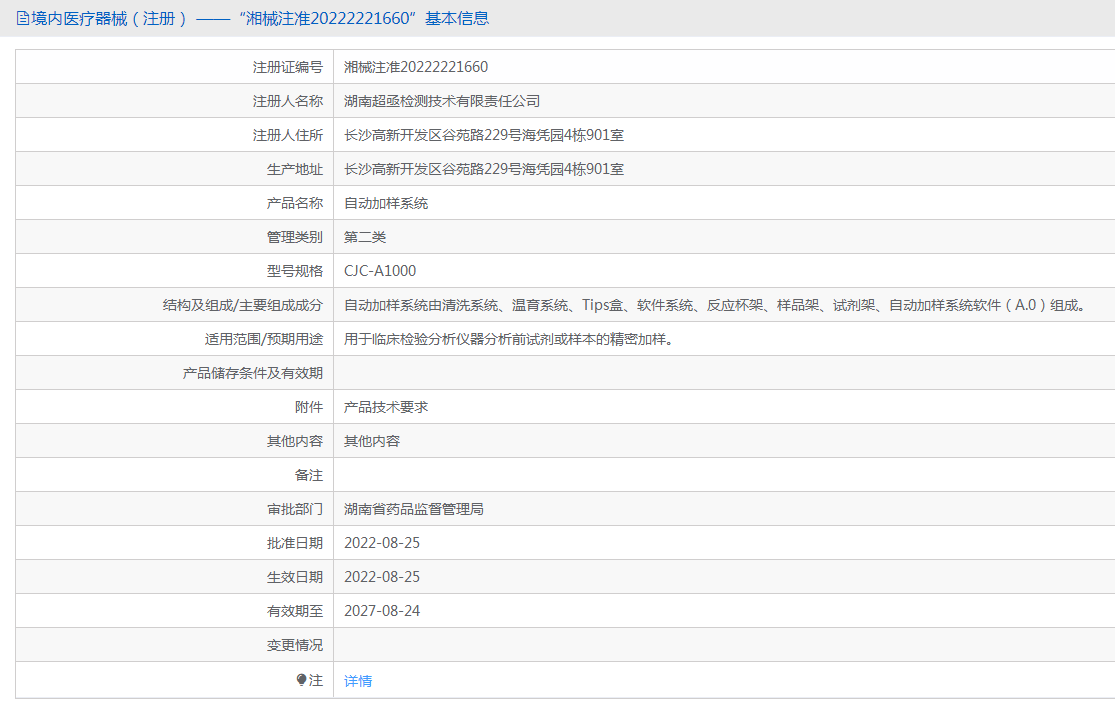Screen dimensions: 1115x704
Task: Click the 其他内容 value cell
Action: [372, 441]
